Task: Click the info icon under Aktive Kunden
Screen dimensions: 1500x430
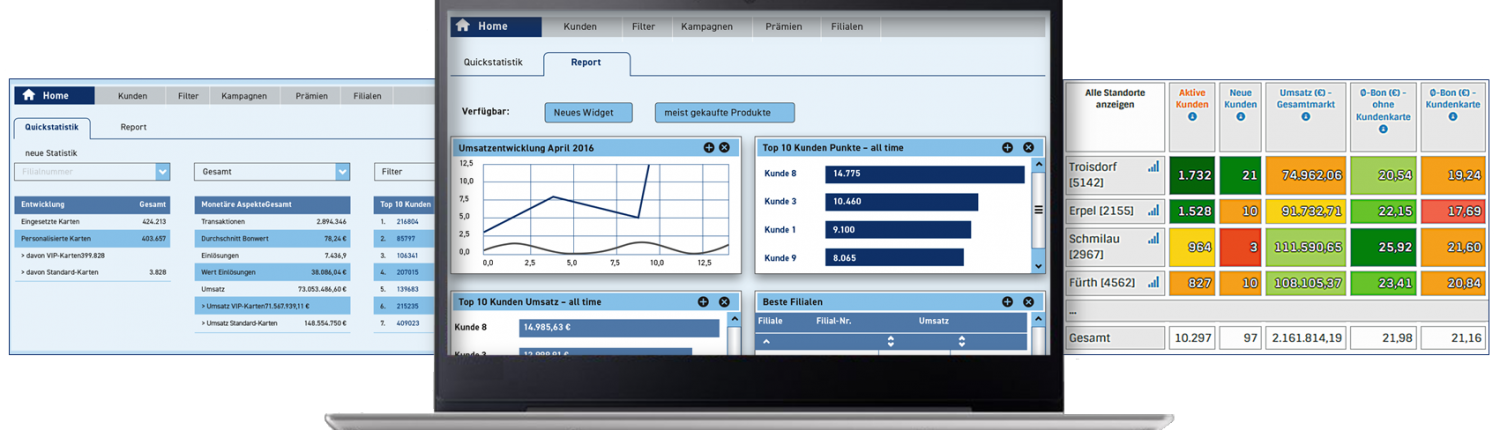Action: coord(1192,117)
